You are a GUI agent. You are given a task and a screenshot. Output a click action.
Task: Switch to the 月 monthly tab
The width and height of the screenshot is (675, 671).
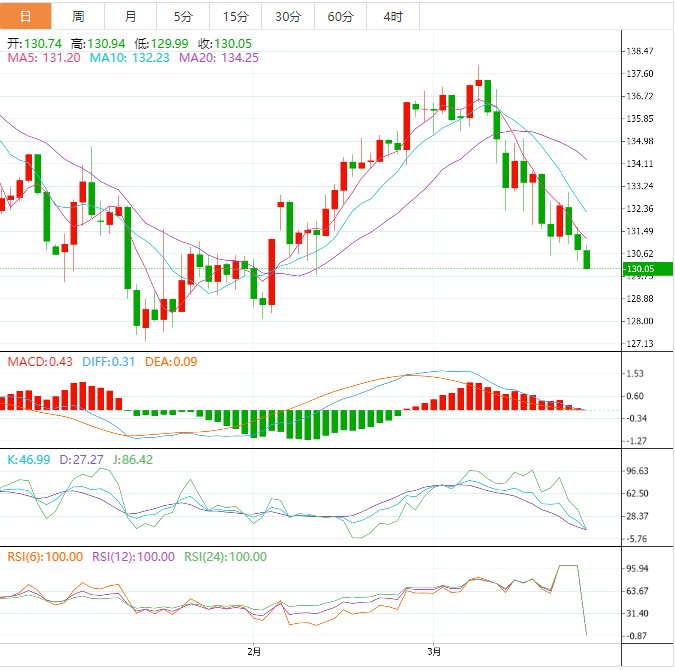(130, 16)
